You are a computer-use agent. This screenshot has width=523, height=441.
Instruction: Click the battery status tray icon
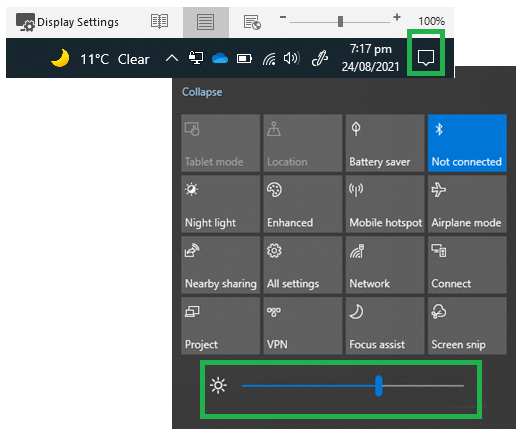pos(244,59)
